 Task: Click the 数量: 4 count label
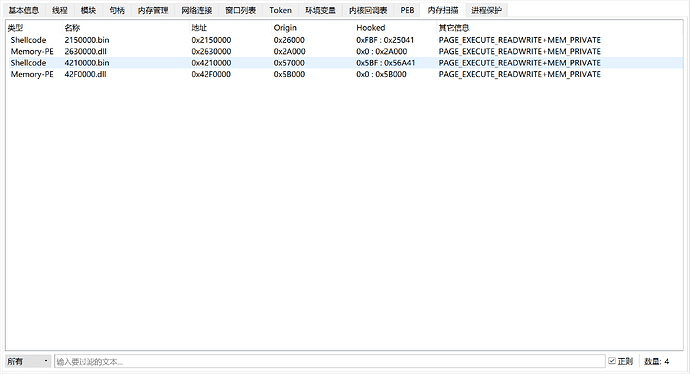click(657, 361)
